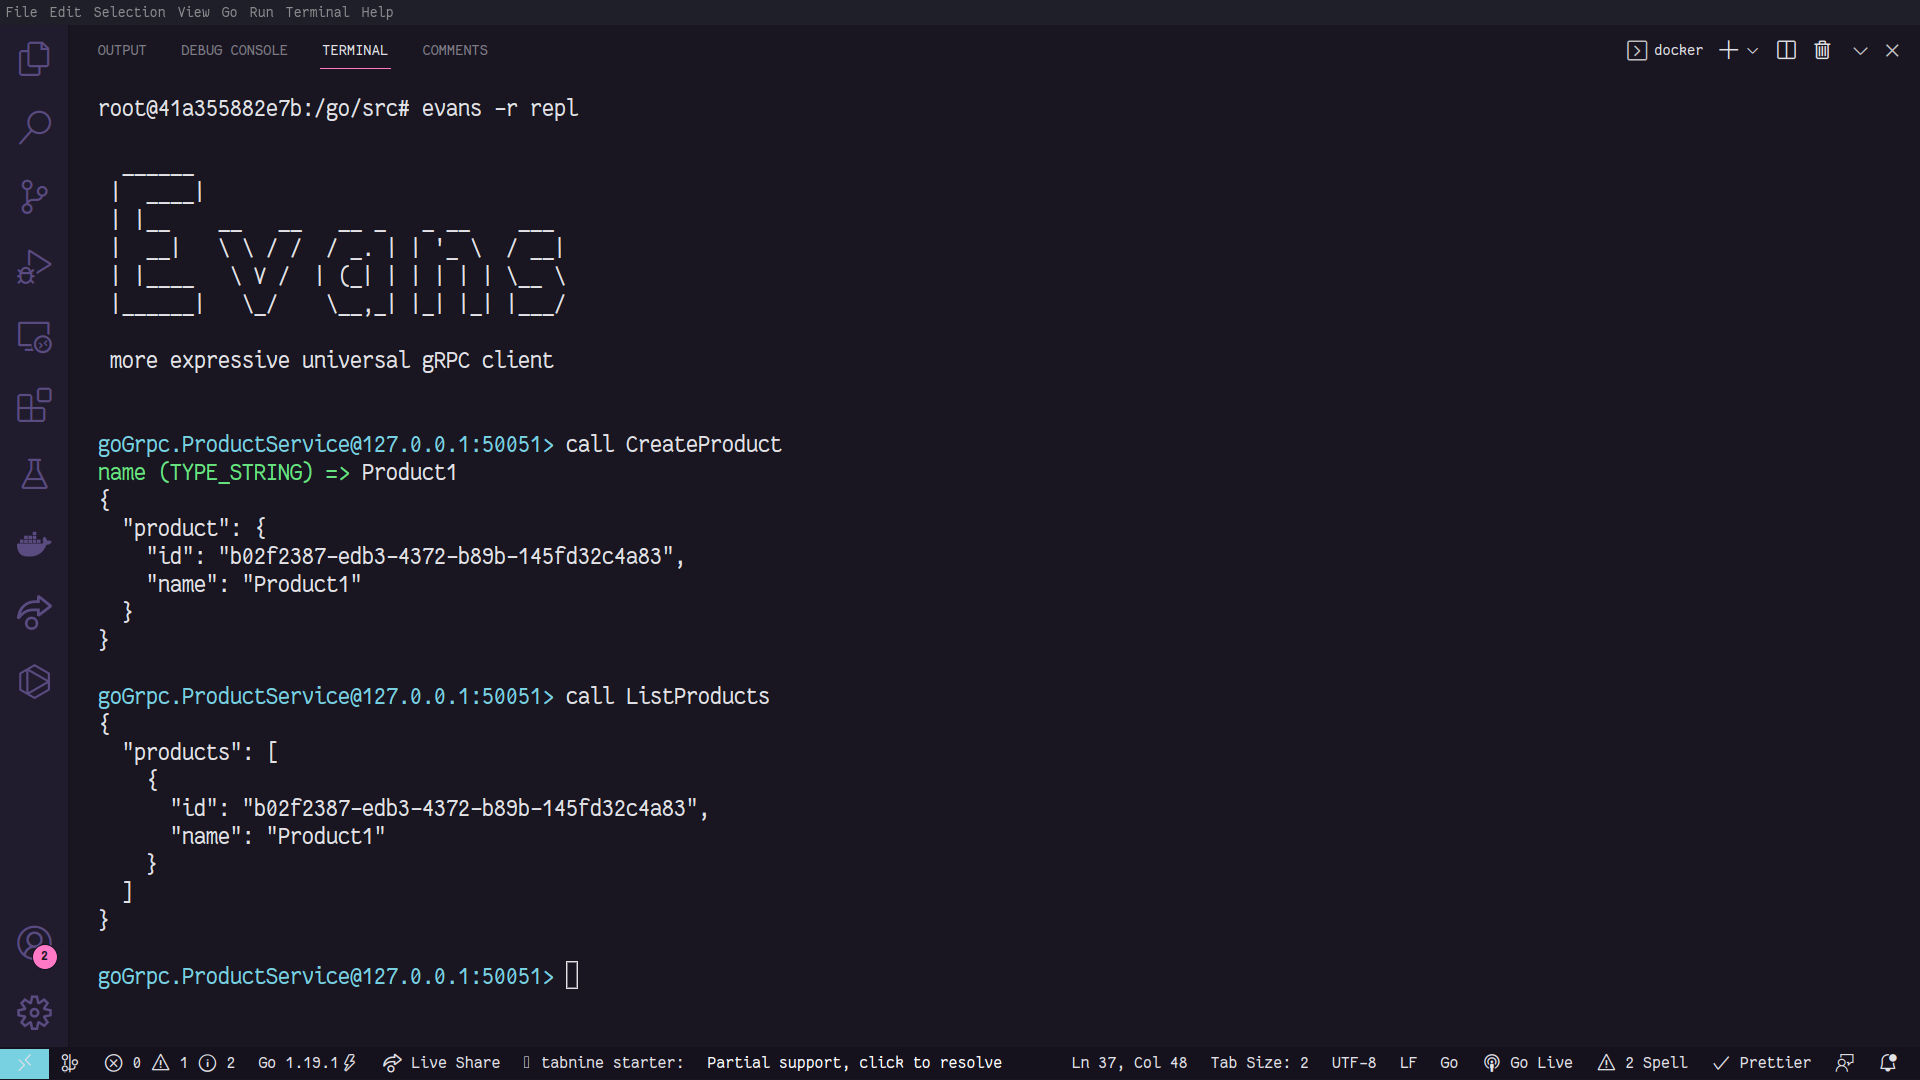Image resolution: width=1920 pixels, height=1080 pixels.
Task: Open the Source Control view
Action: tap(34, 197)
